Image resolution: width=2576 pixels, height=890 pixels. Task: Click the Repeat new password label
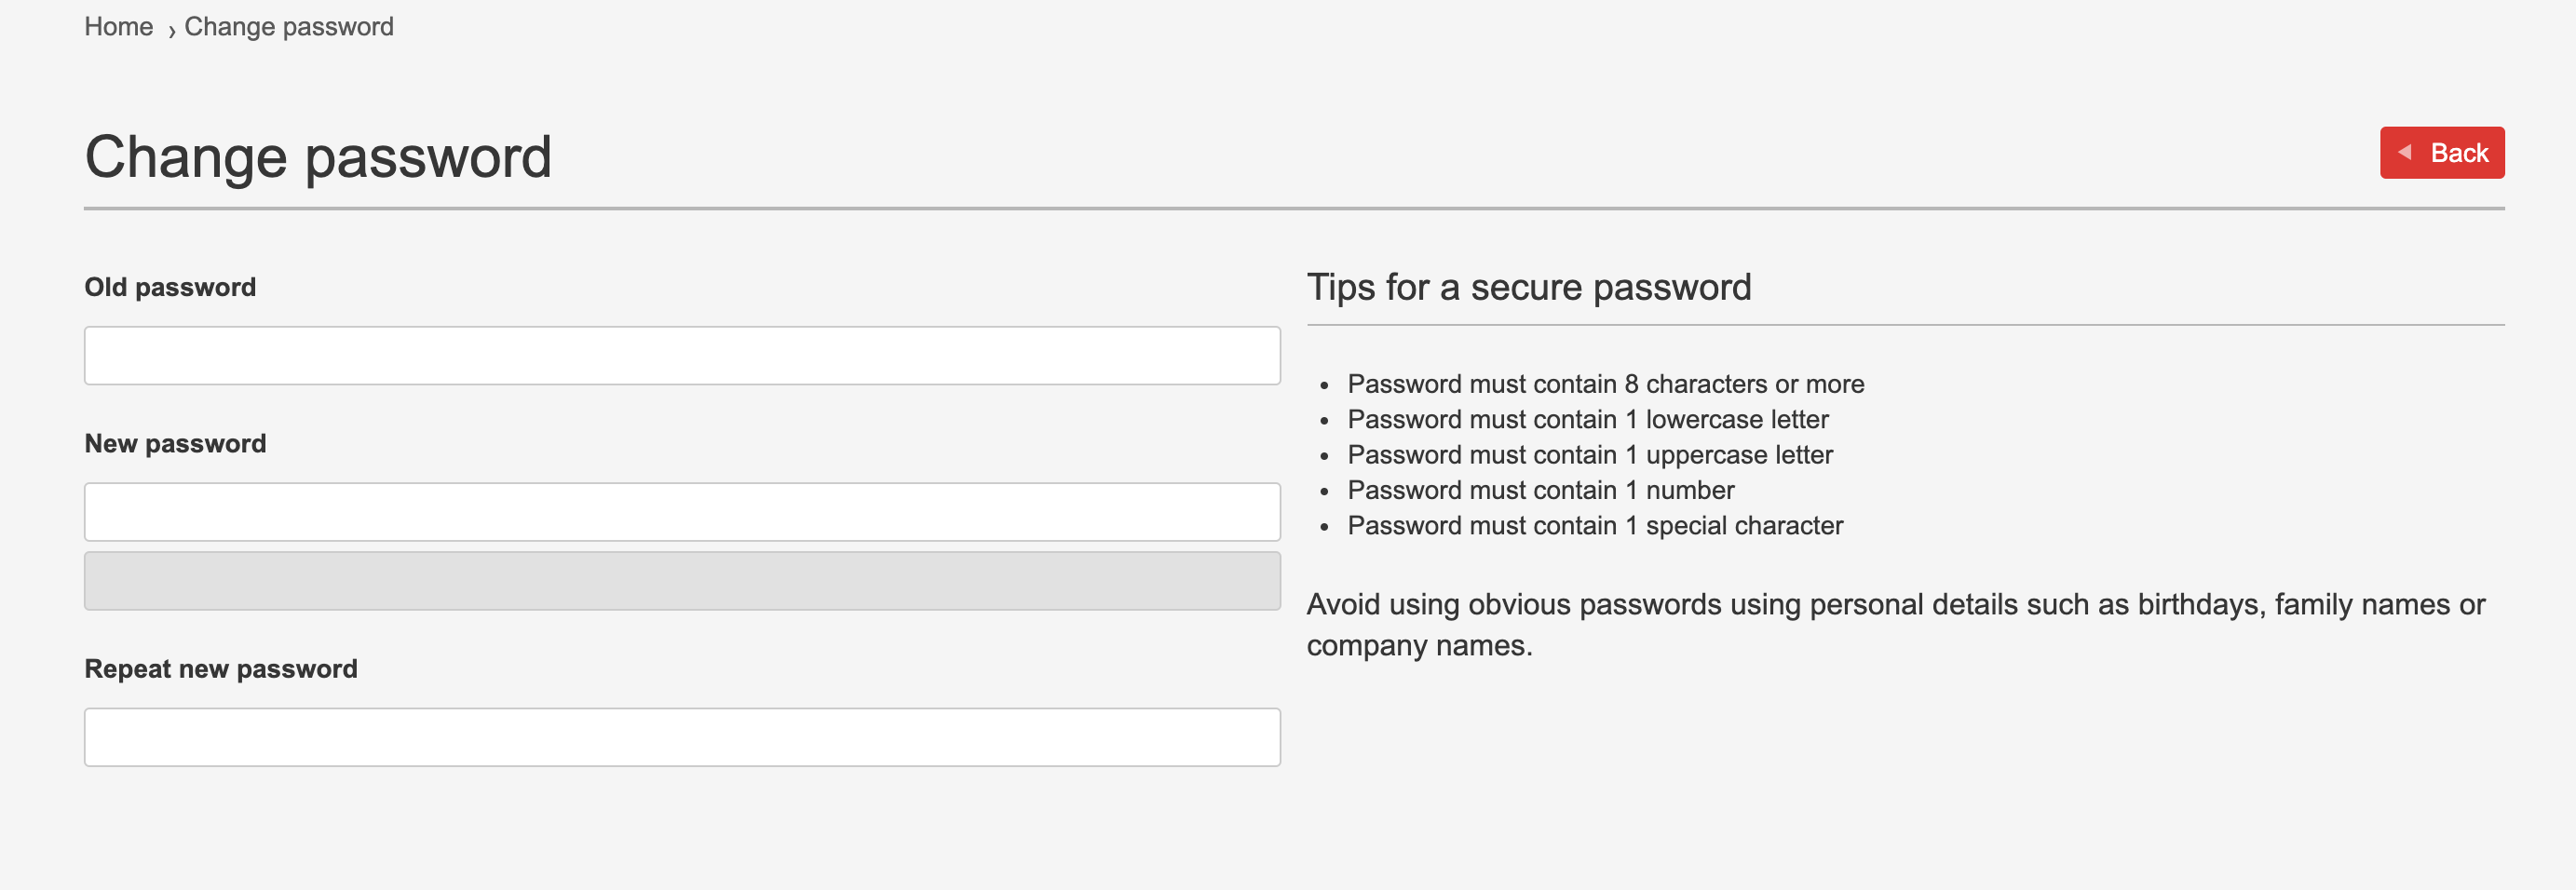click(220, 669)
